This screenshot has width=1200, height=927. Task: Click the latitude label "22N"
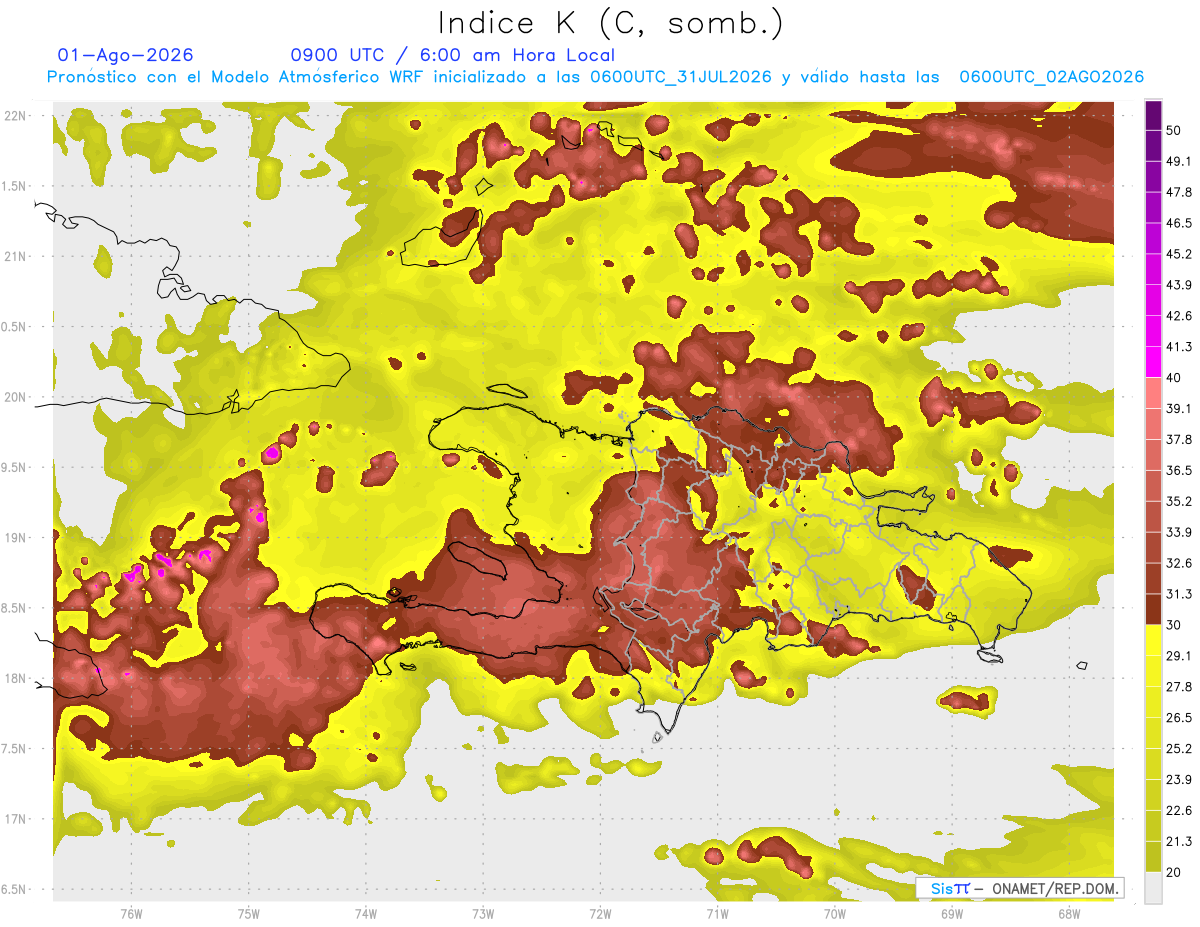[16, 116]
